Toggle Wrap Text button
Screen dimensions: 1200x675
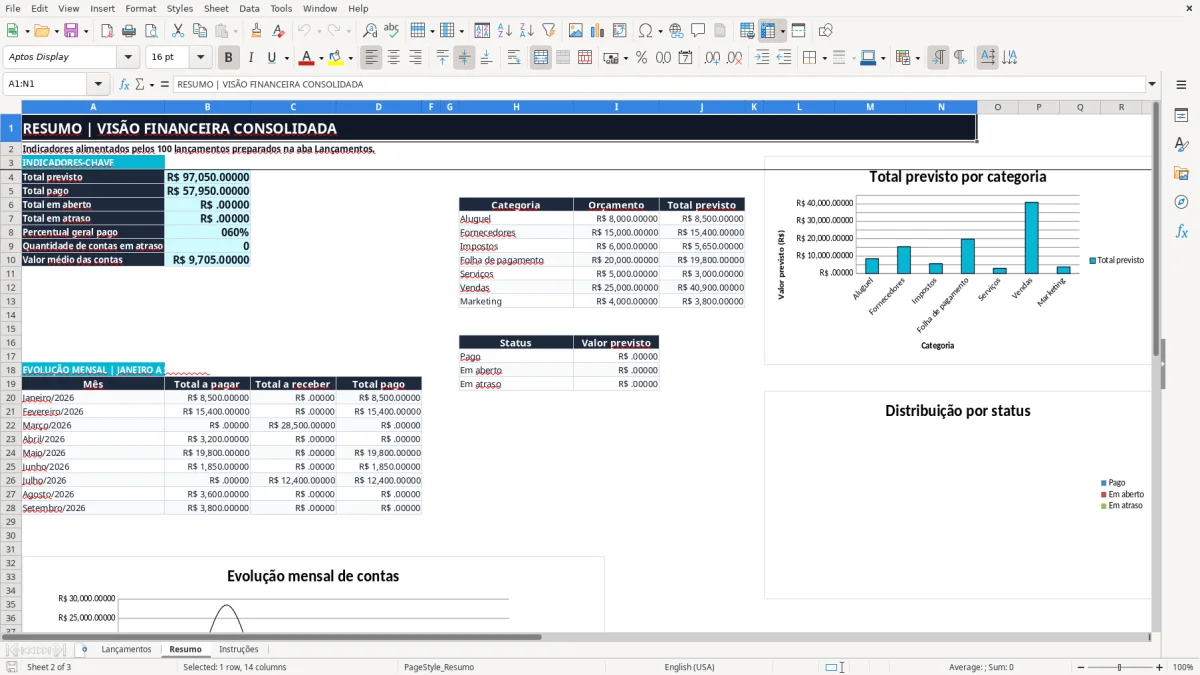514,58
